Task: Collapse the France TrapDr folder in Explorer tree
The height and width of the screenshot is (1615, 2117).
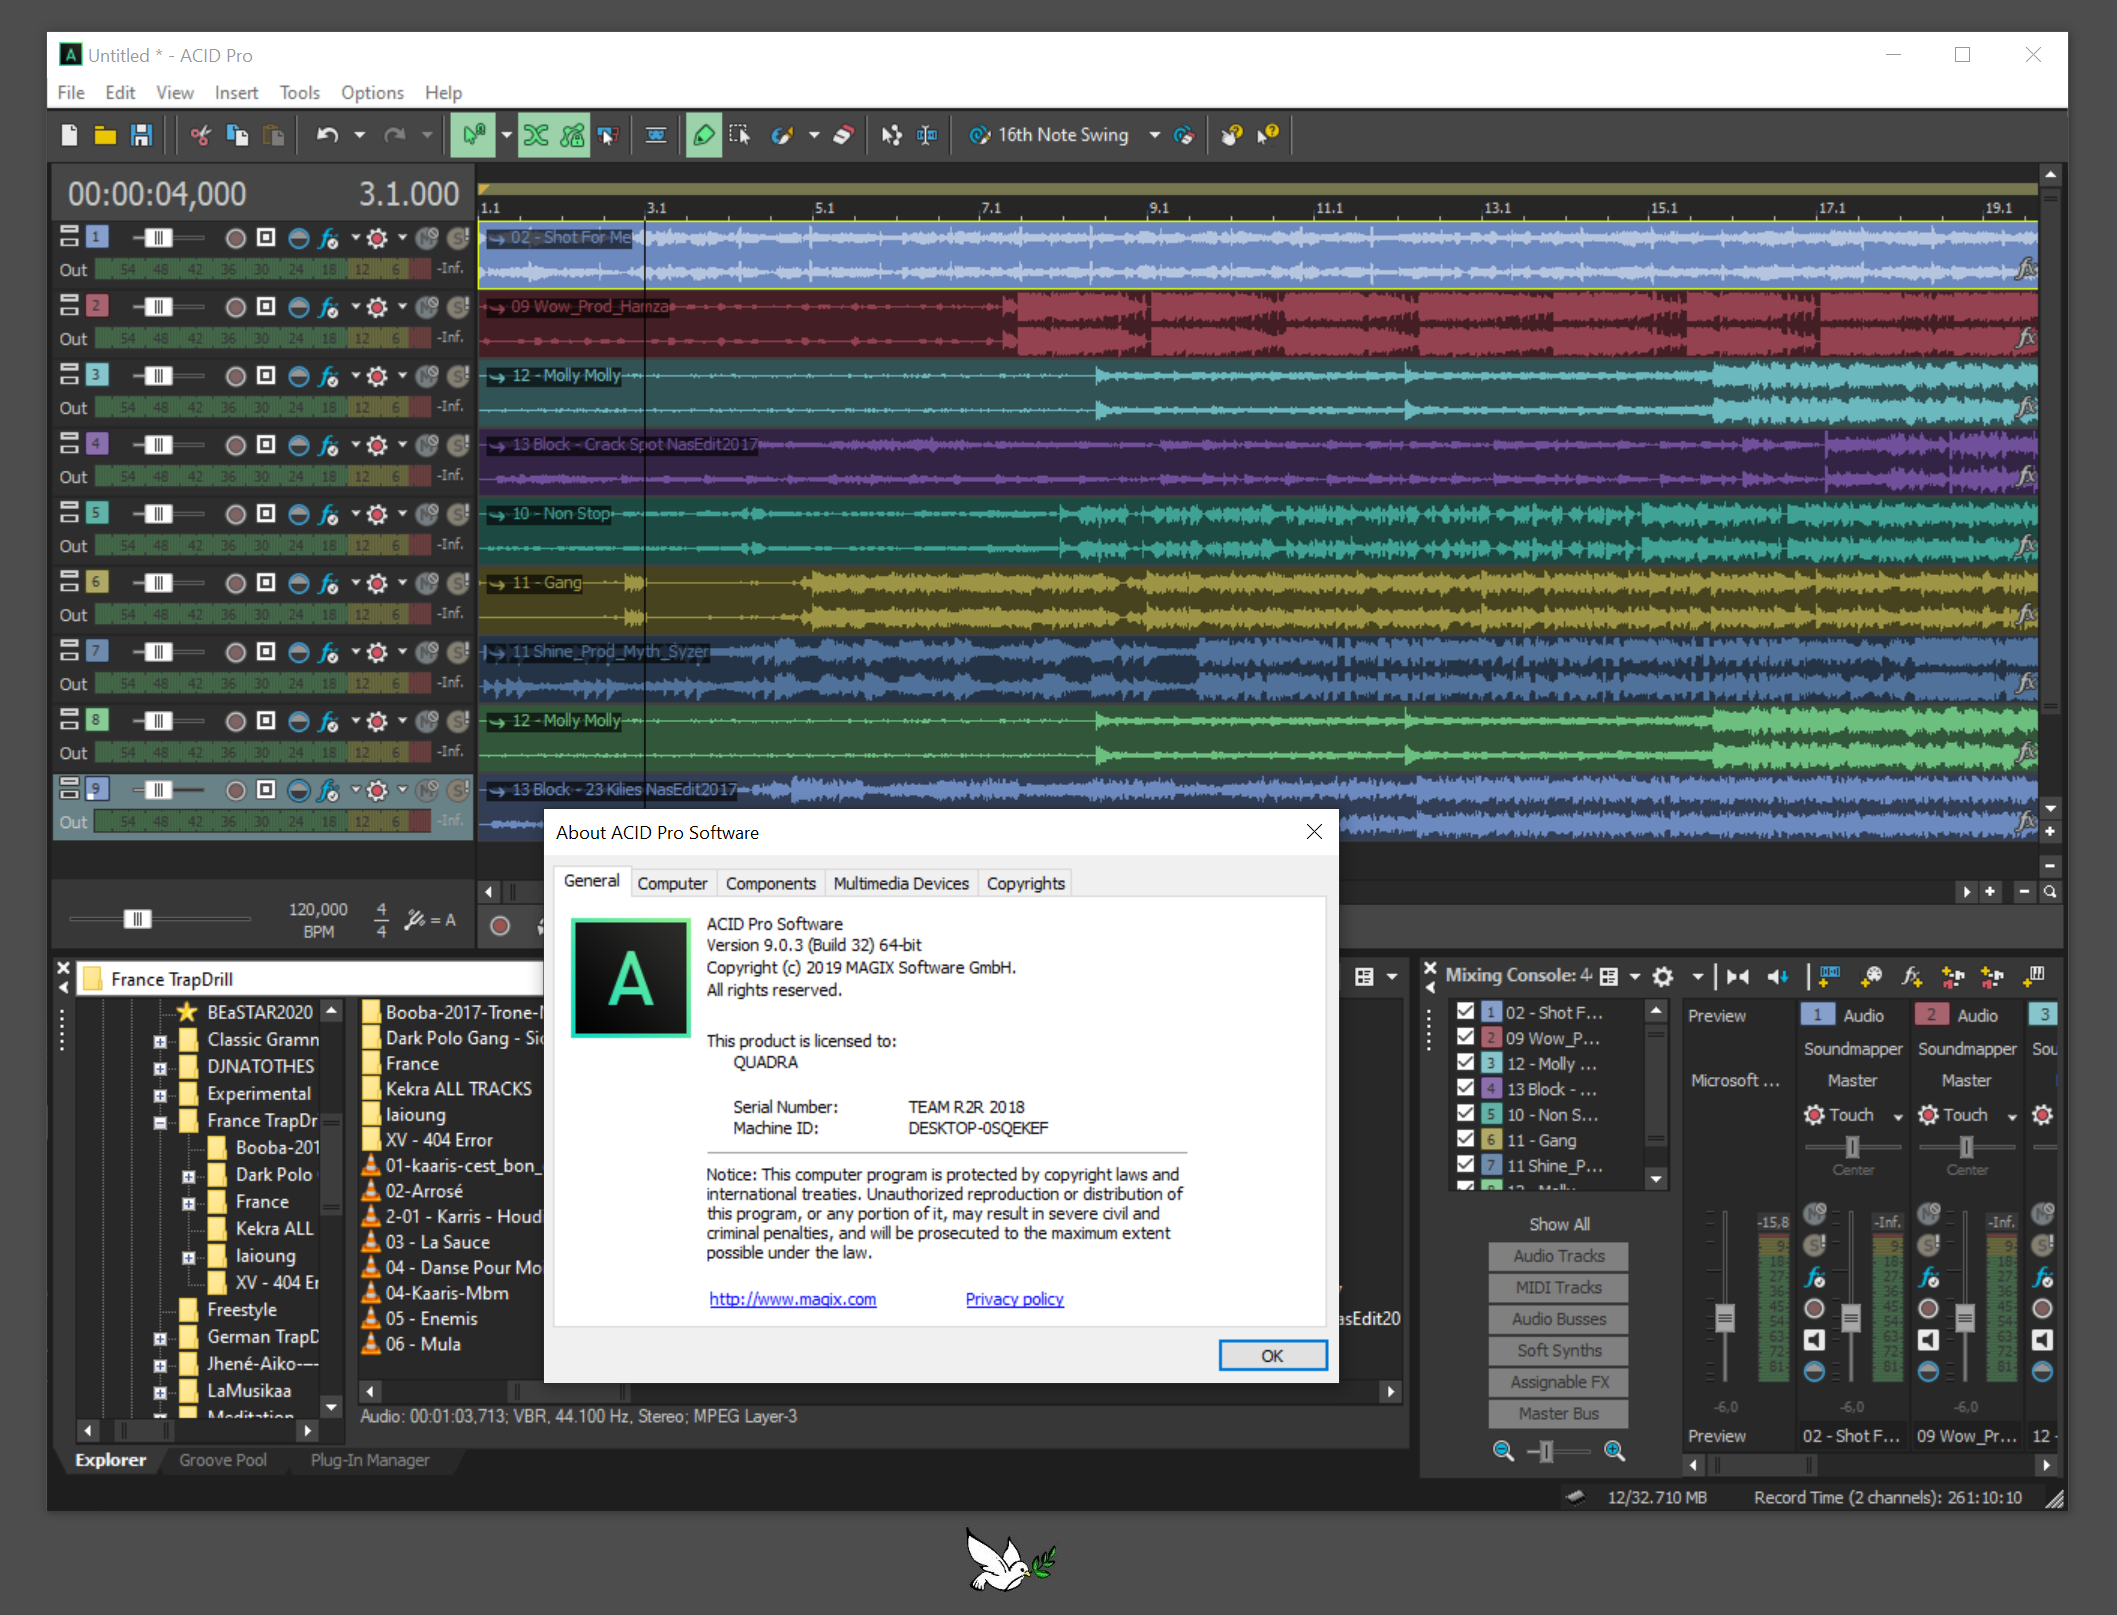Action: coord(160,1122)
